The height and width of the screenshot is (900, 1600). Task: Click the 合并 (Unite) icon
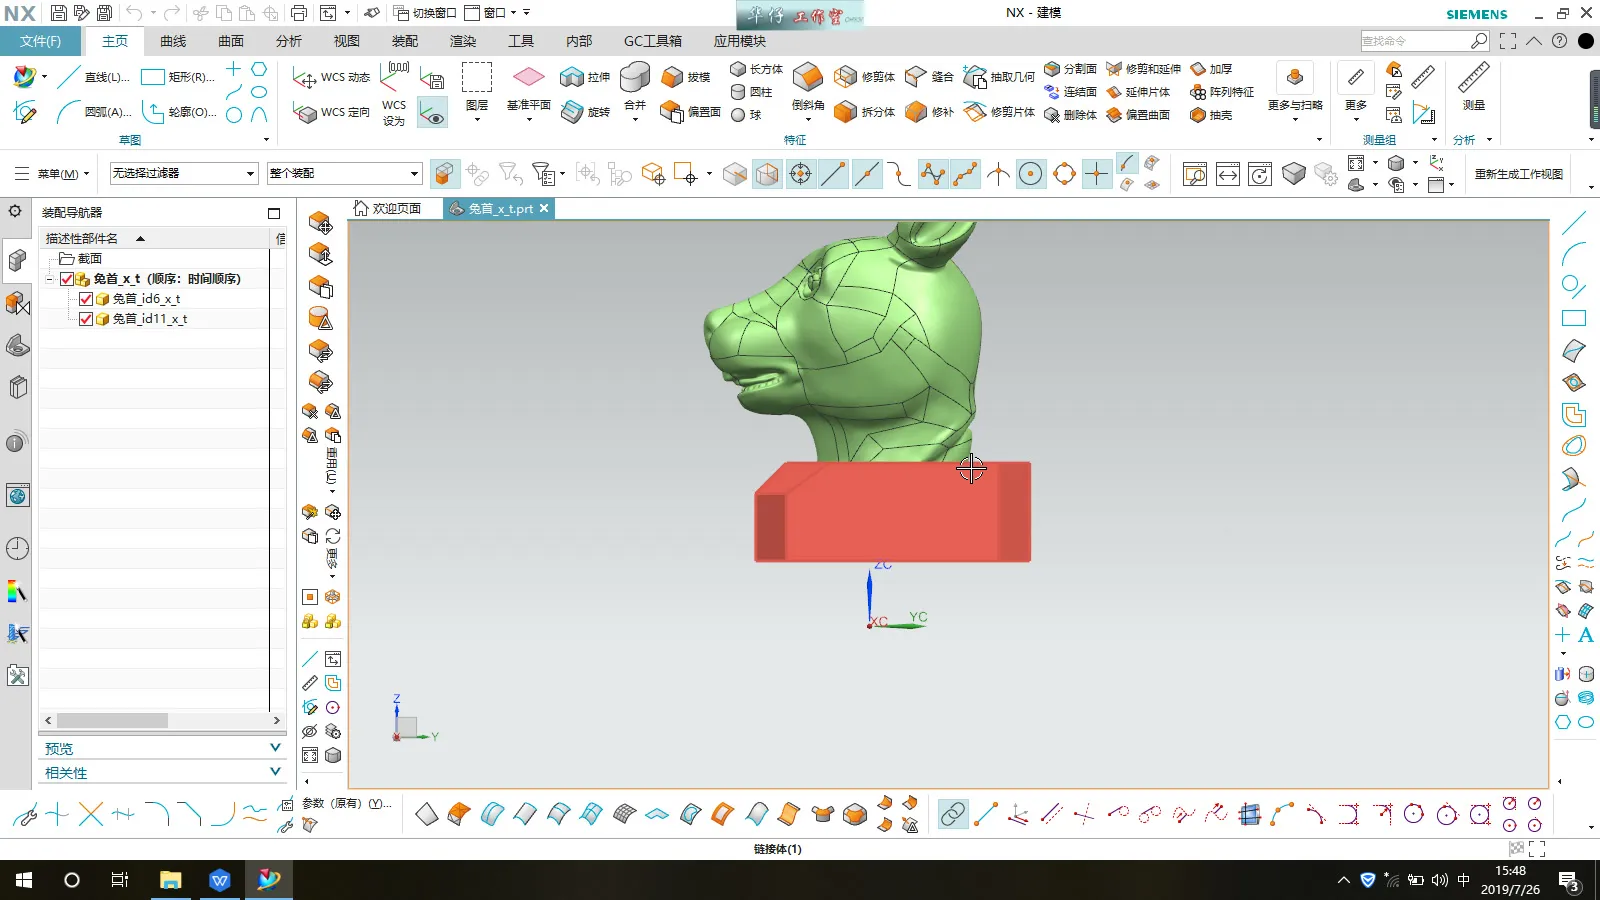(x=635, y=79)
